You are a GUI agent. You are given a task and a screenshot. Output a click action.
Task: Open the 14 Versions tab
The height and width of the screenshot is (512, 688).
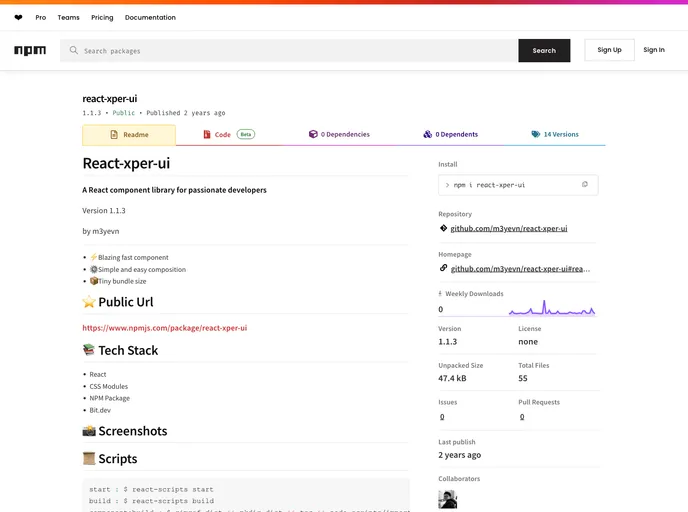tap(555, 134)
